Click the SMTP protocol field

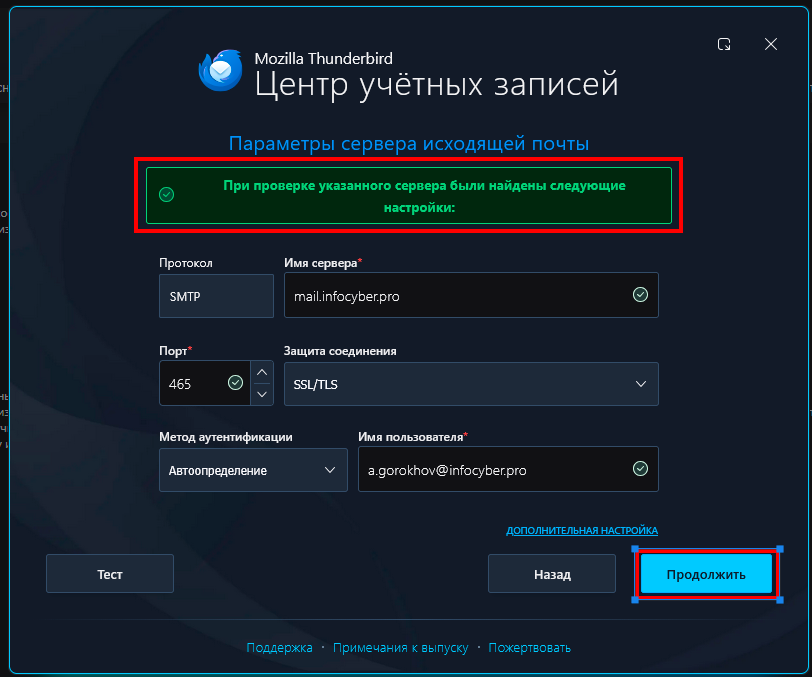point(216,296)
